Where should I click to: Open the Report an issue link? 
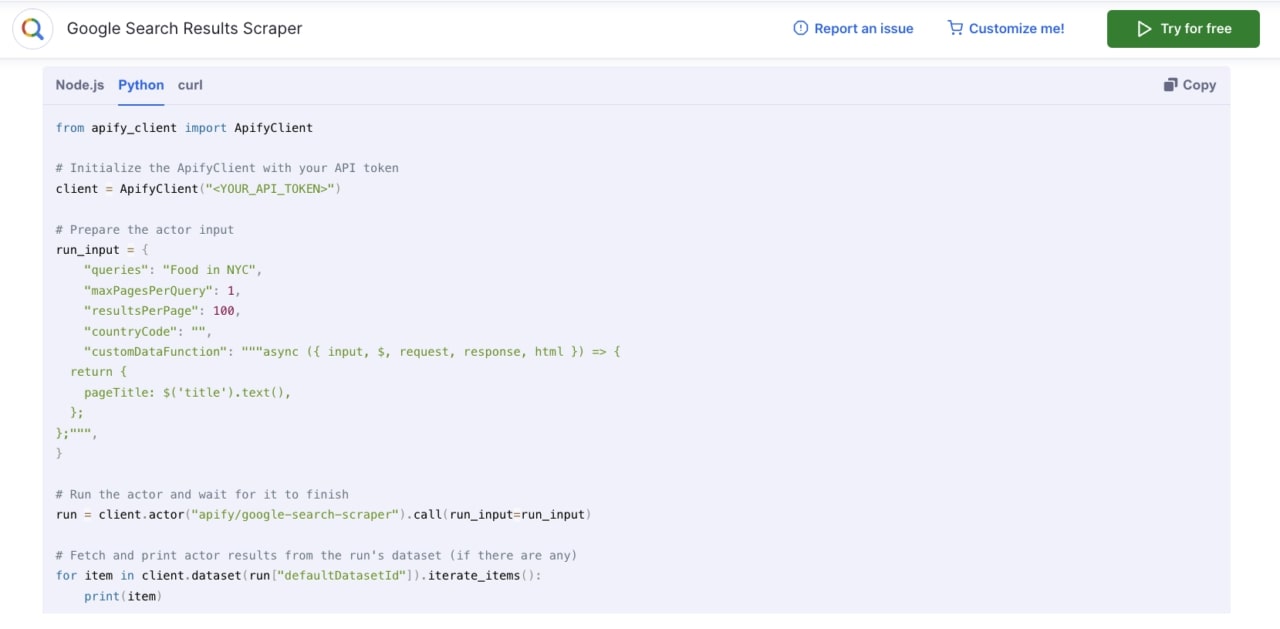coord(864,28)
